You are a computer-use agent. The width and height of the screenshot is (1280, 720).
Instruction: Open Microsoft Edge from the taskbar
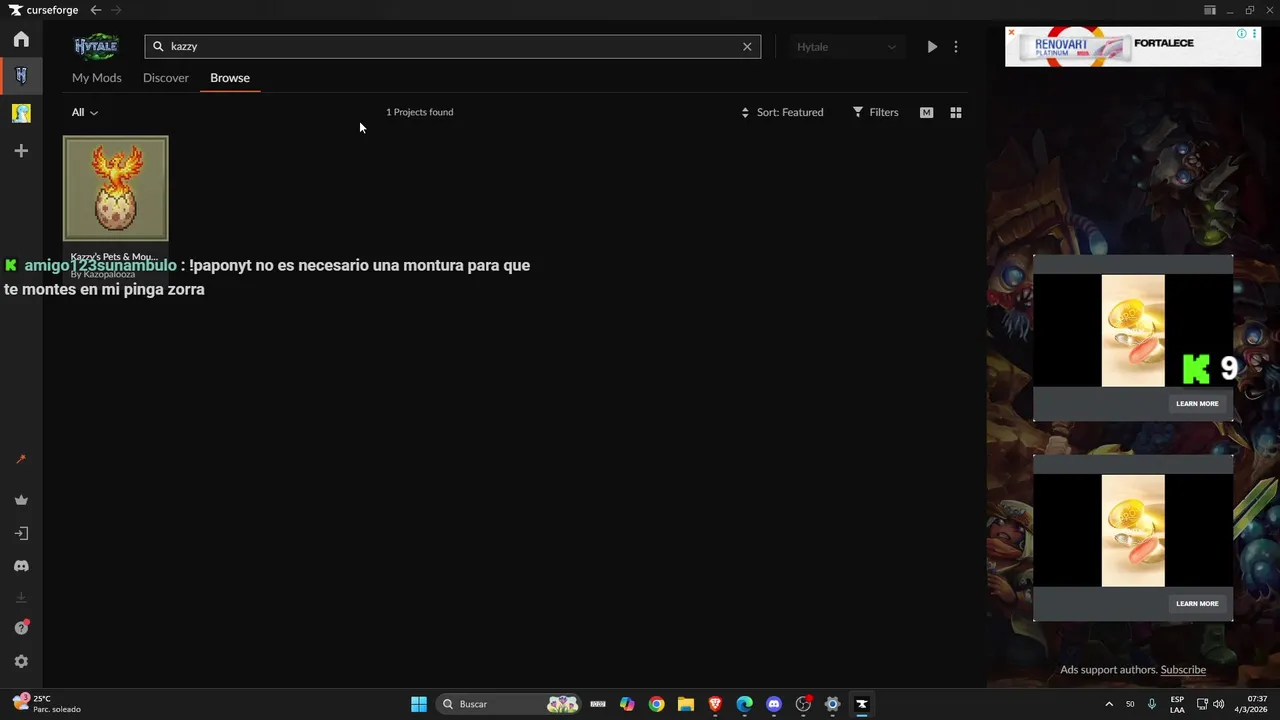(x=744, y=704)
